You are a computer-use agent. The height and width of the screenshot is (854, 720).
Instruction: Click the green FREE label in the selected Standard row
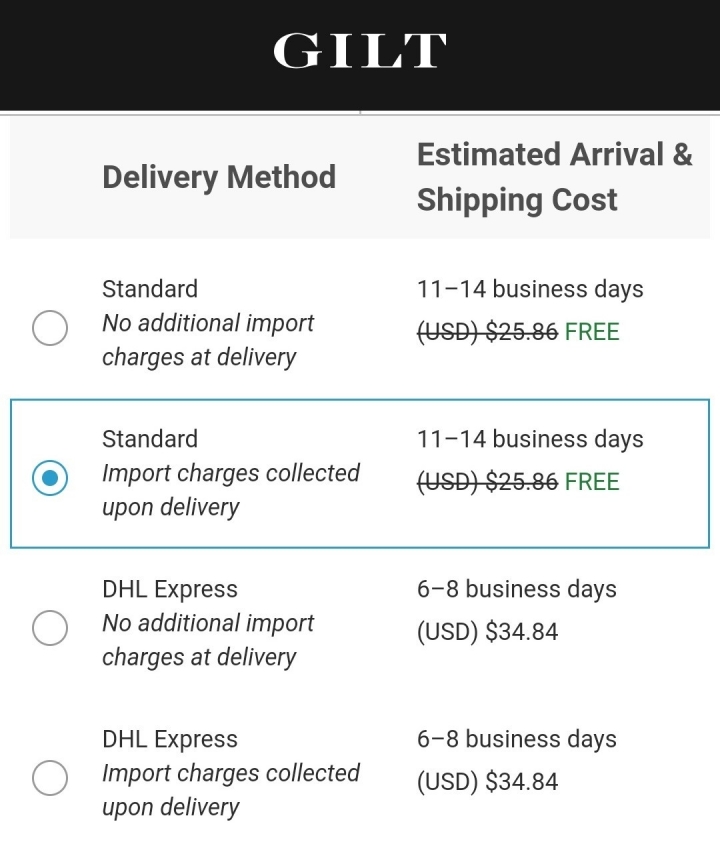click(x=592, y=481)
